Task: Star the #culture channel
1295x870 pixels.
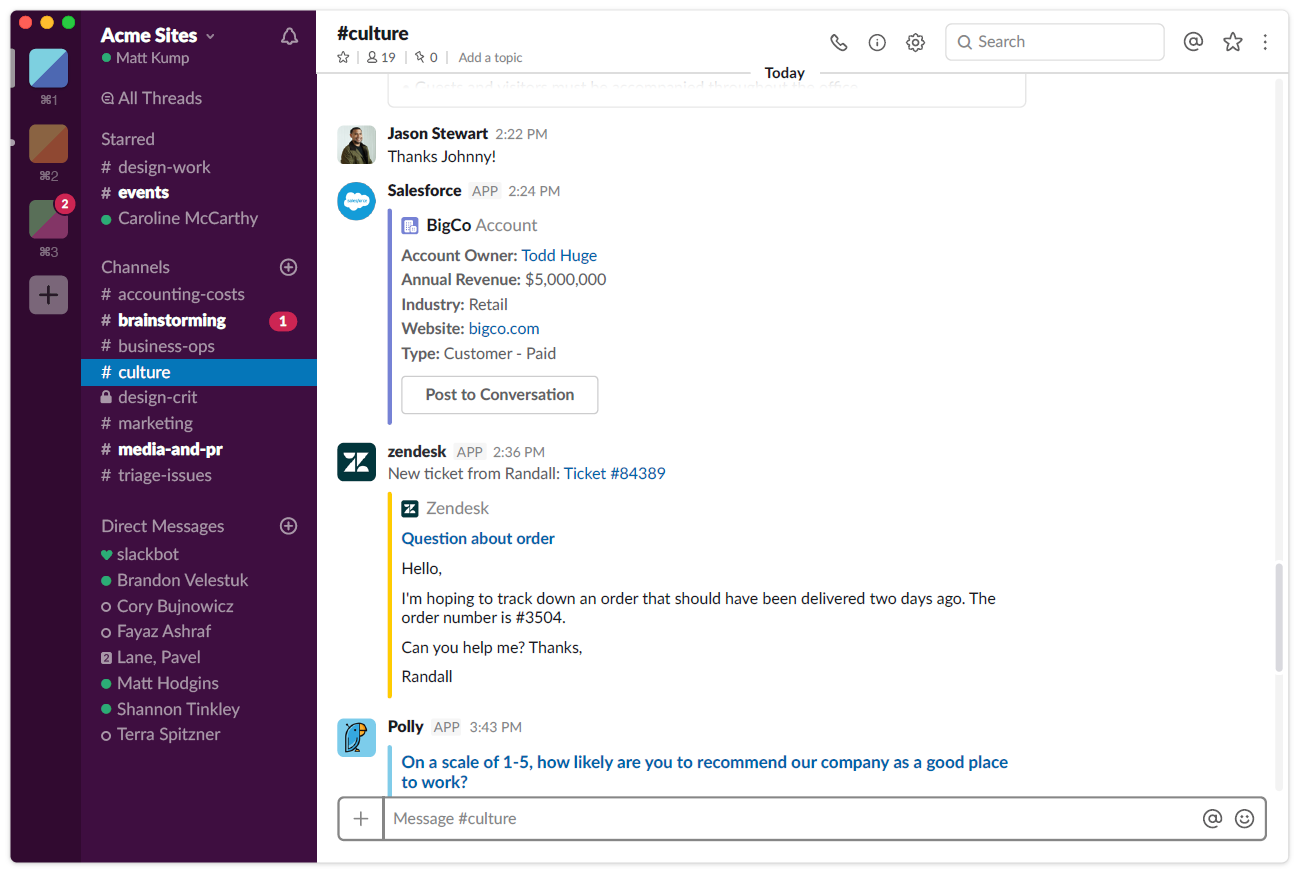Action: (x=344, y=58)
